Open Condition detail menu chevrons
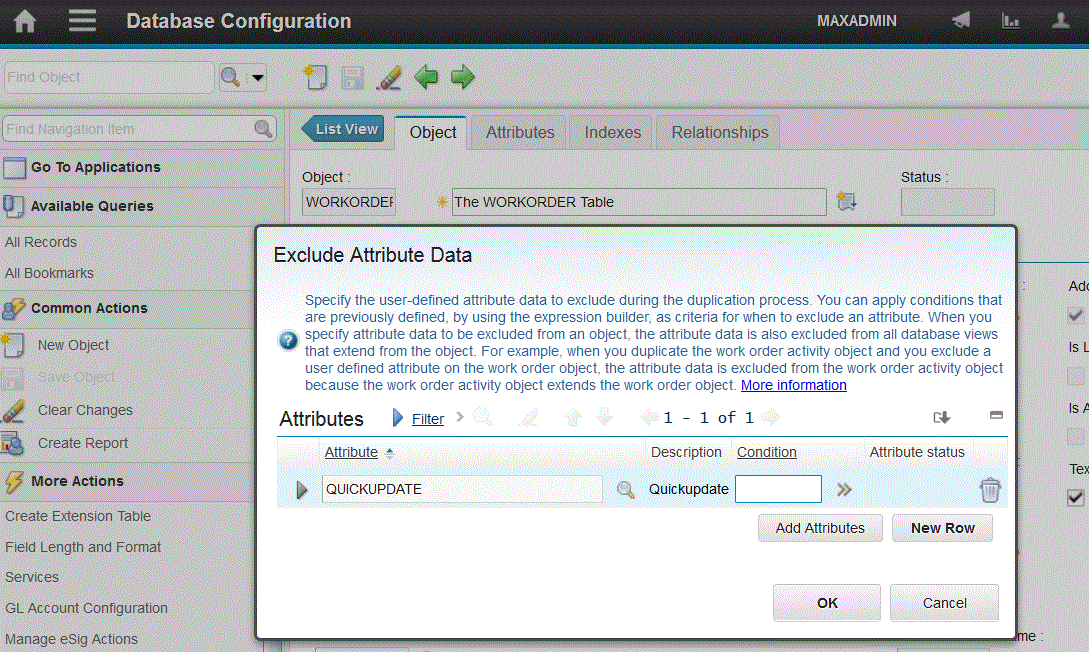The width and height of the screenshot is (1089, 652). click(845, 489)
